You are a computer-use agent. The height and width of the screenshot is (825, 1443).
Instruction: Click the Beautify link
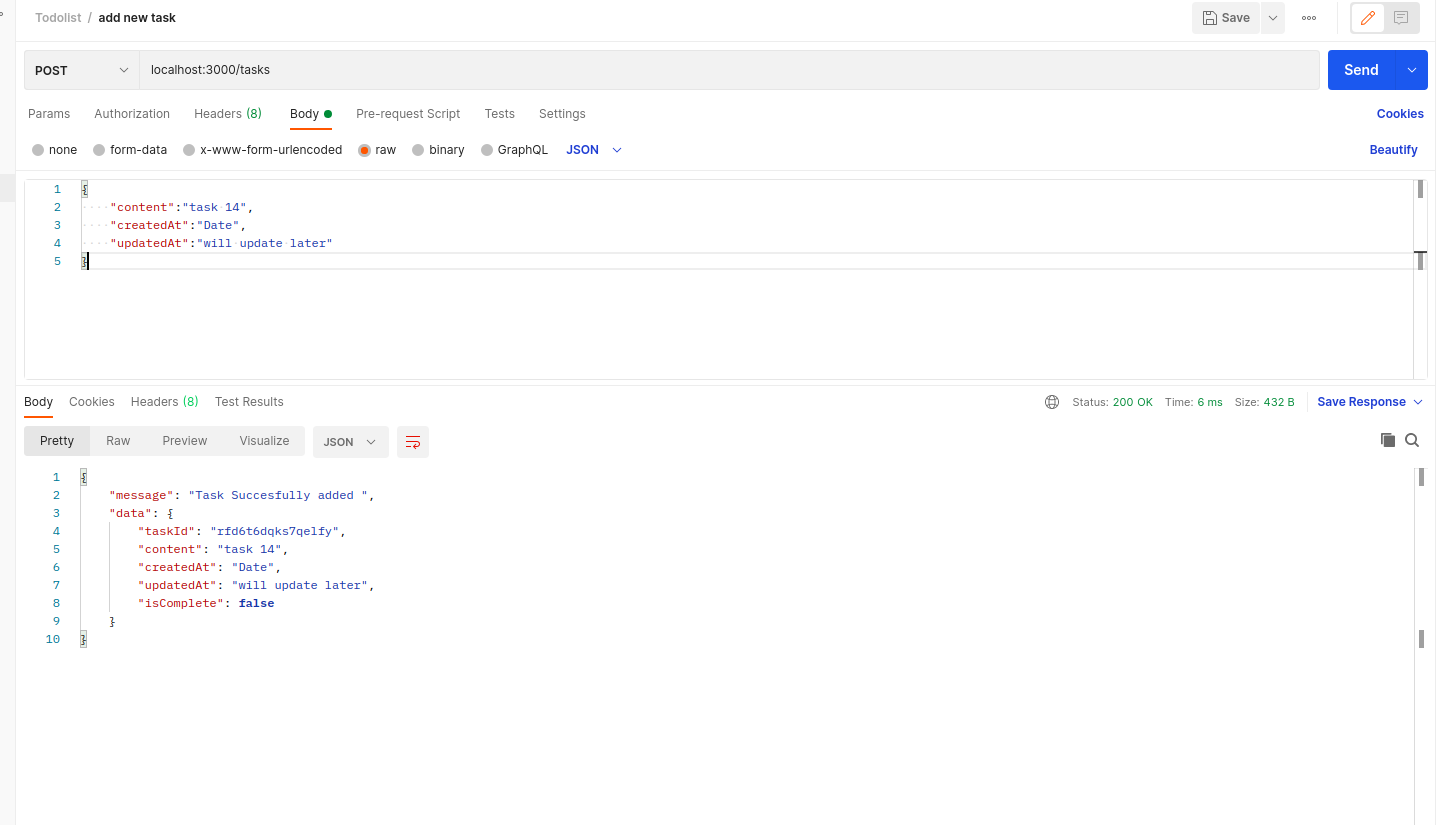click(x=1394, y=150)
